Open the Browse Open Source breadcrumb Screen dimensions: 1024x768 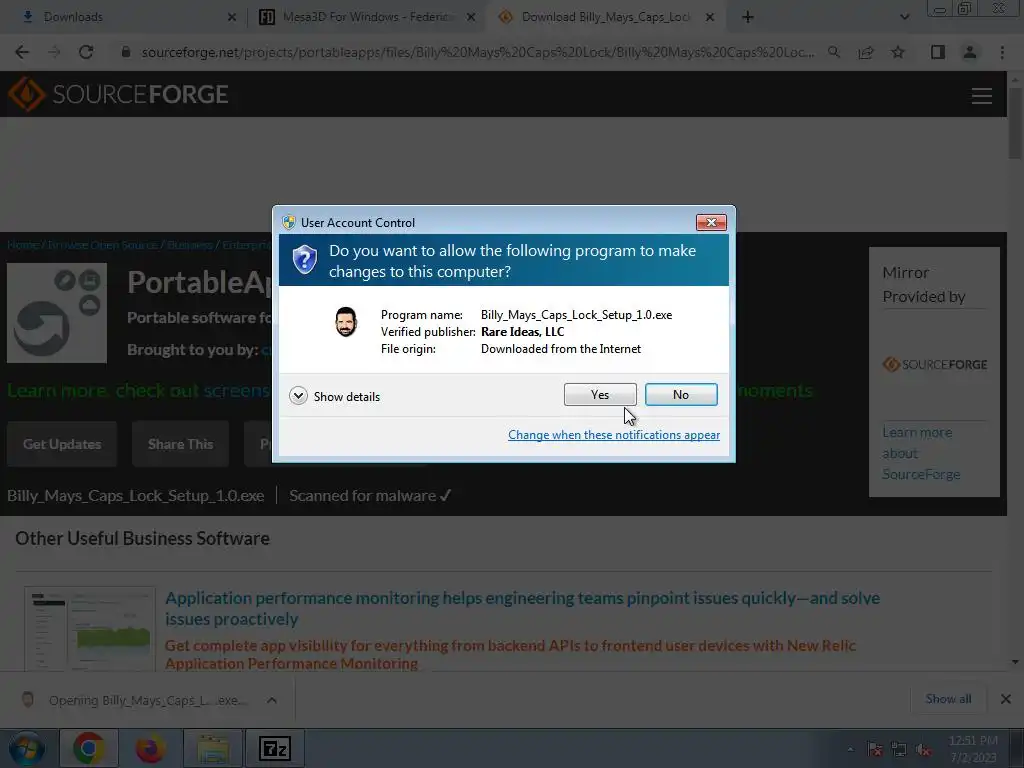[103, 245]
